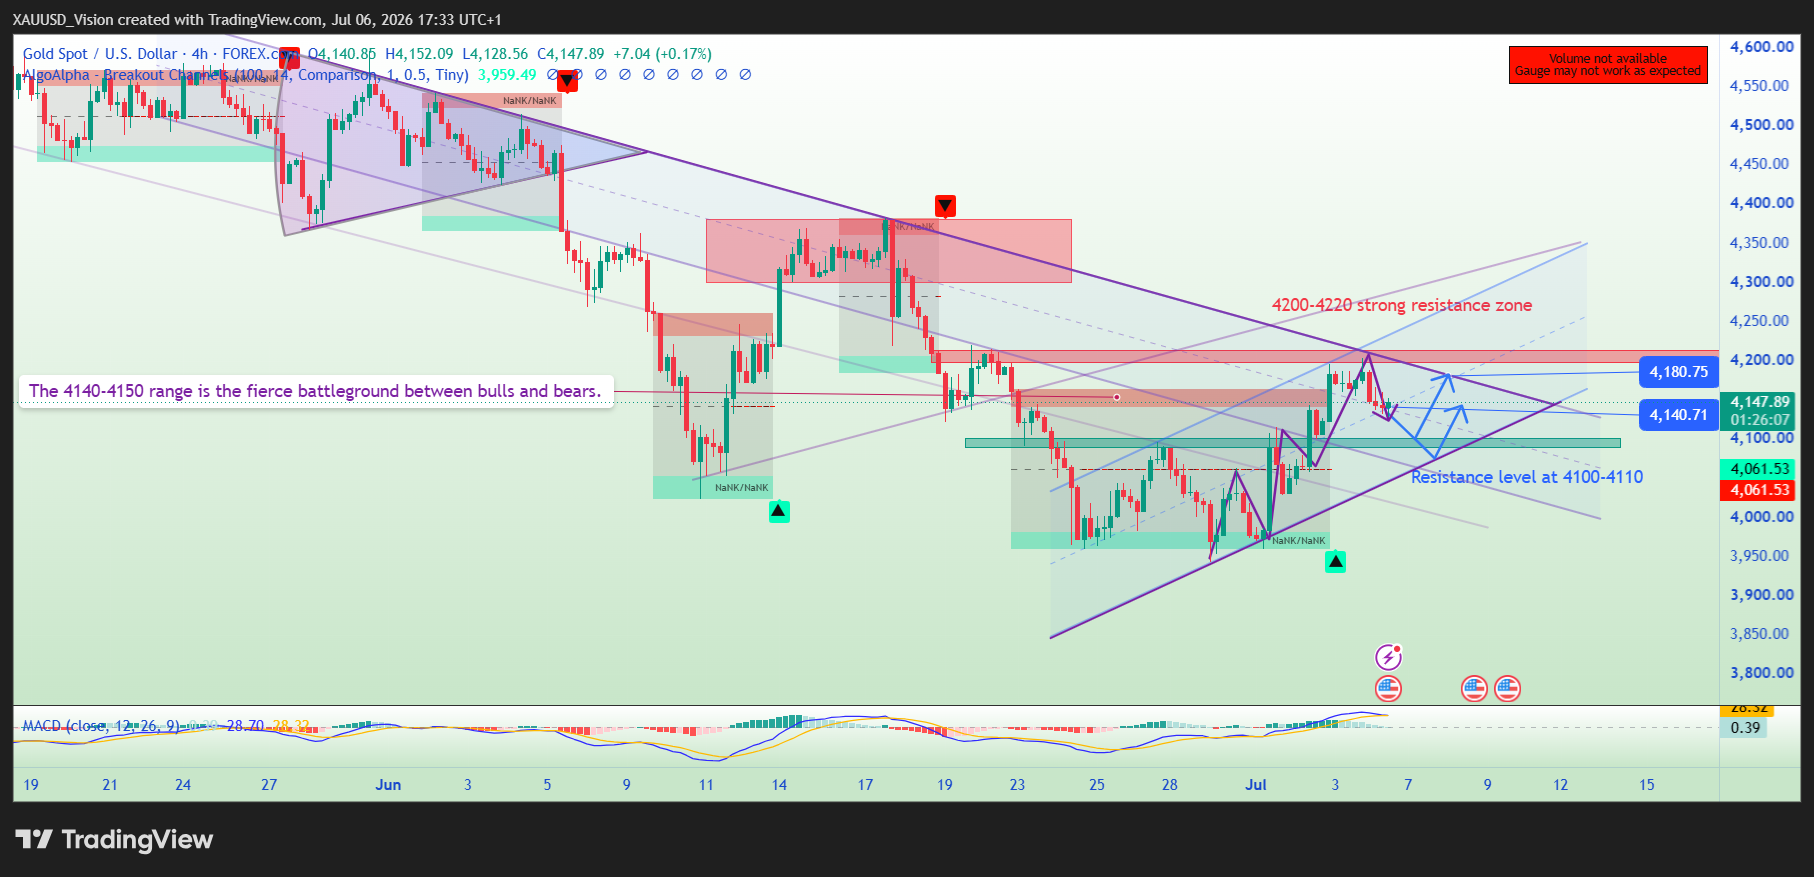Click the low price L4,128.56

[x=495, y=54]
